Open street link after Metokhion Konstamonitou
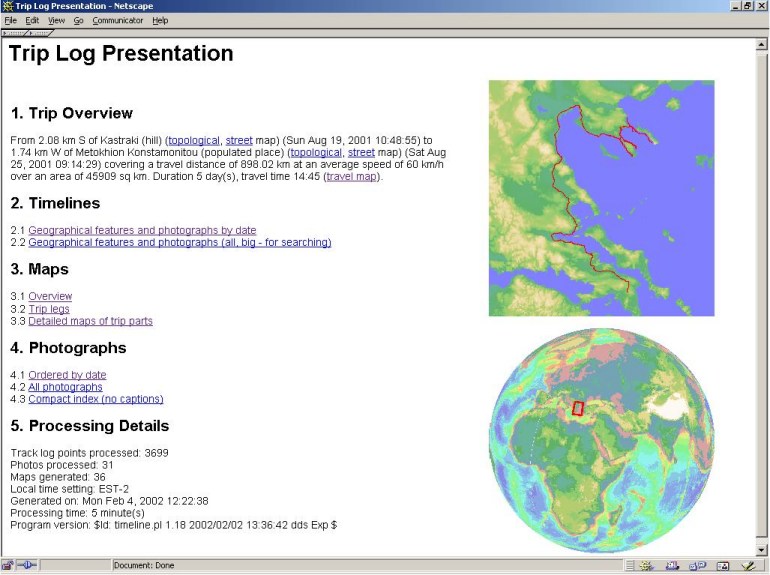The height and width of the screenshot is (575, 770). [x=361, y=153]
